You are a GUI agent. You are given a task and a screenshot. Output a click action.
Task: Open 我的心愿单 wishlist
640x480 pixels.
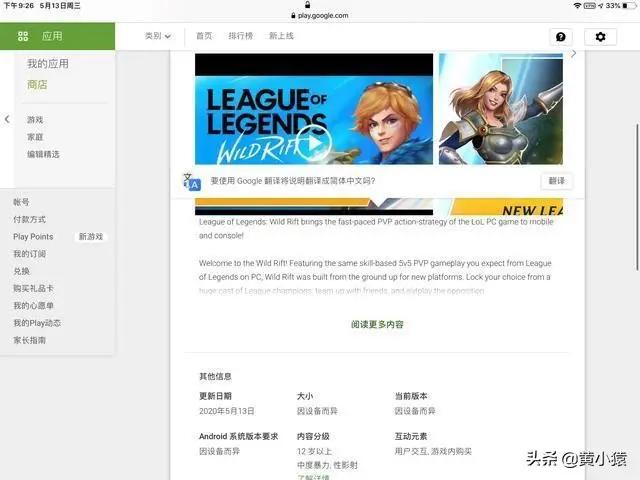[33, 306]
